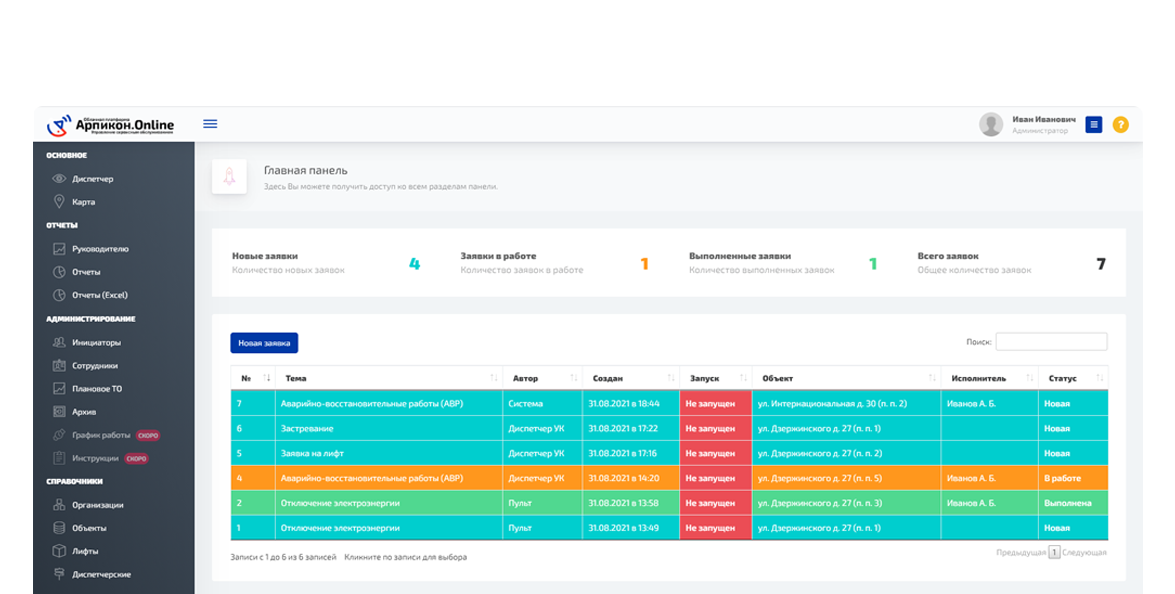Open Диспетчер with the eye icon
This screenshot has height=594, width=1175.
(82, 178)
